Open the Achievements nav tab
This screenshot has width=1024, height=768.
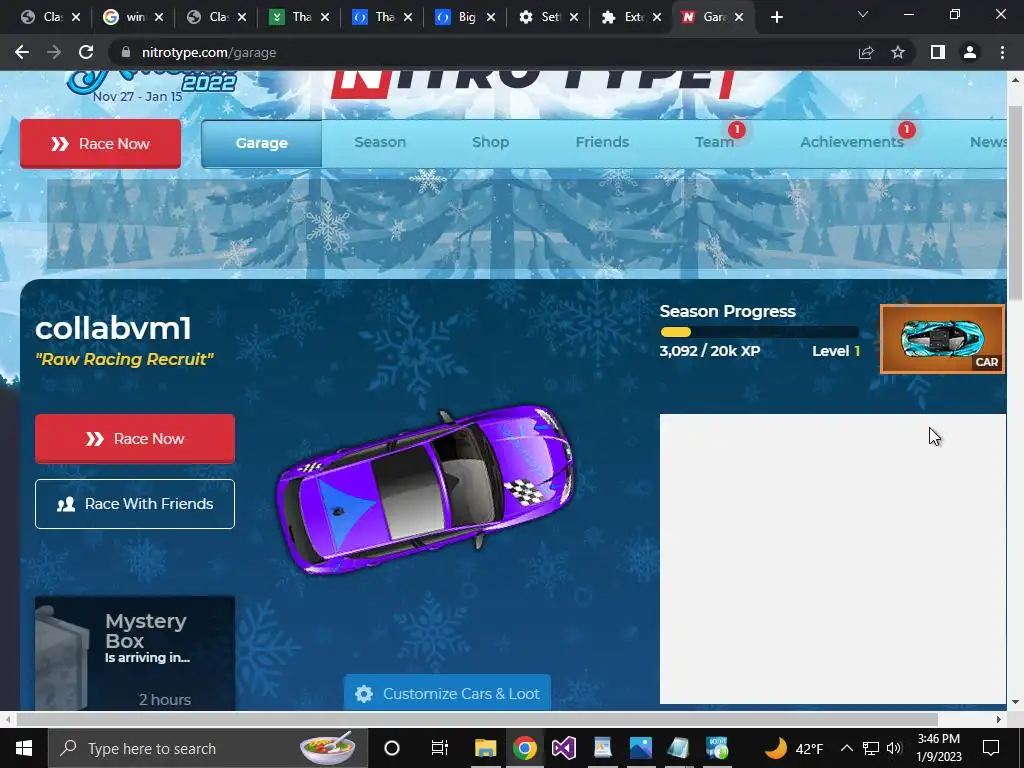pos(852,142)
